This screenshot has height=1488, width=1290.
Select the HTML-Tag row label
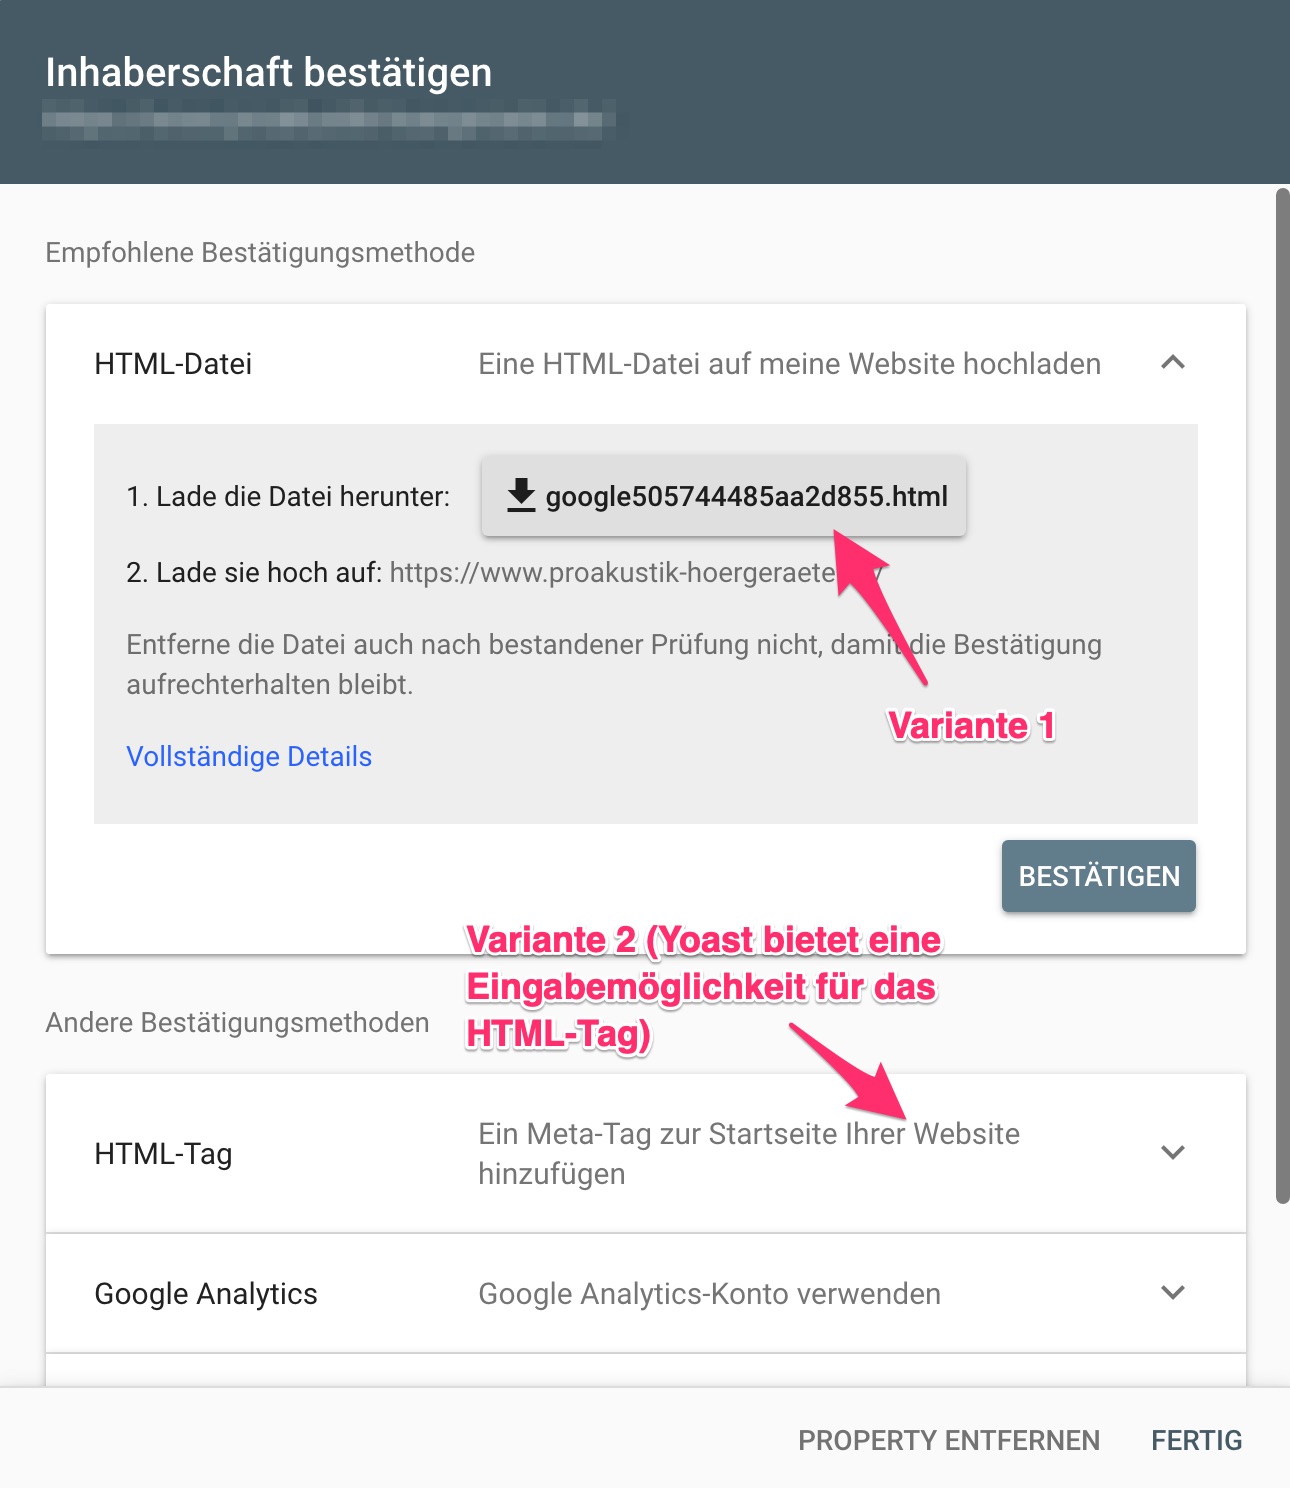(163, 1154)
